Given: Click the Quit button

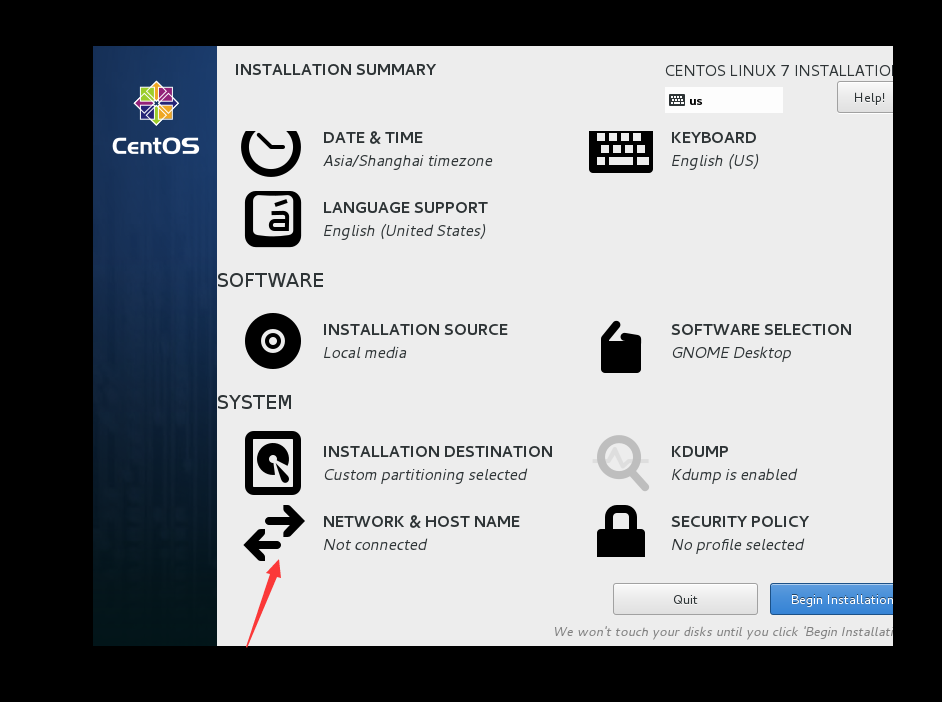Looking at the screenshot, I should click(x=685, y=599).
